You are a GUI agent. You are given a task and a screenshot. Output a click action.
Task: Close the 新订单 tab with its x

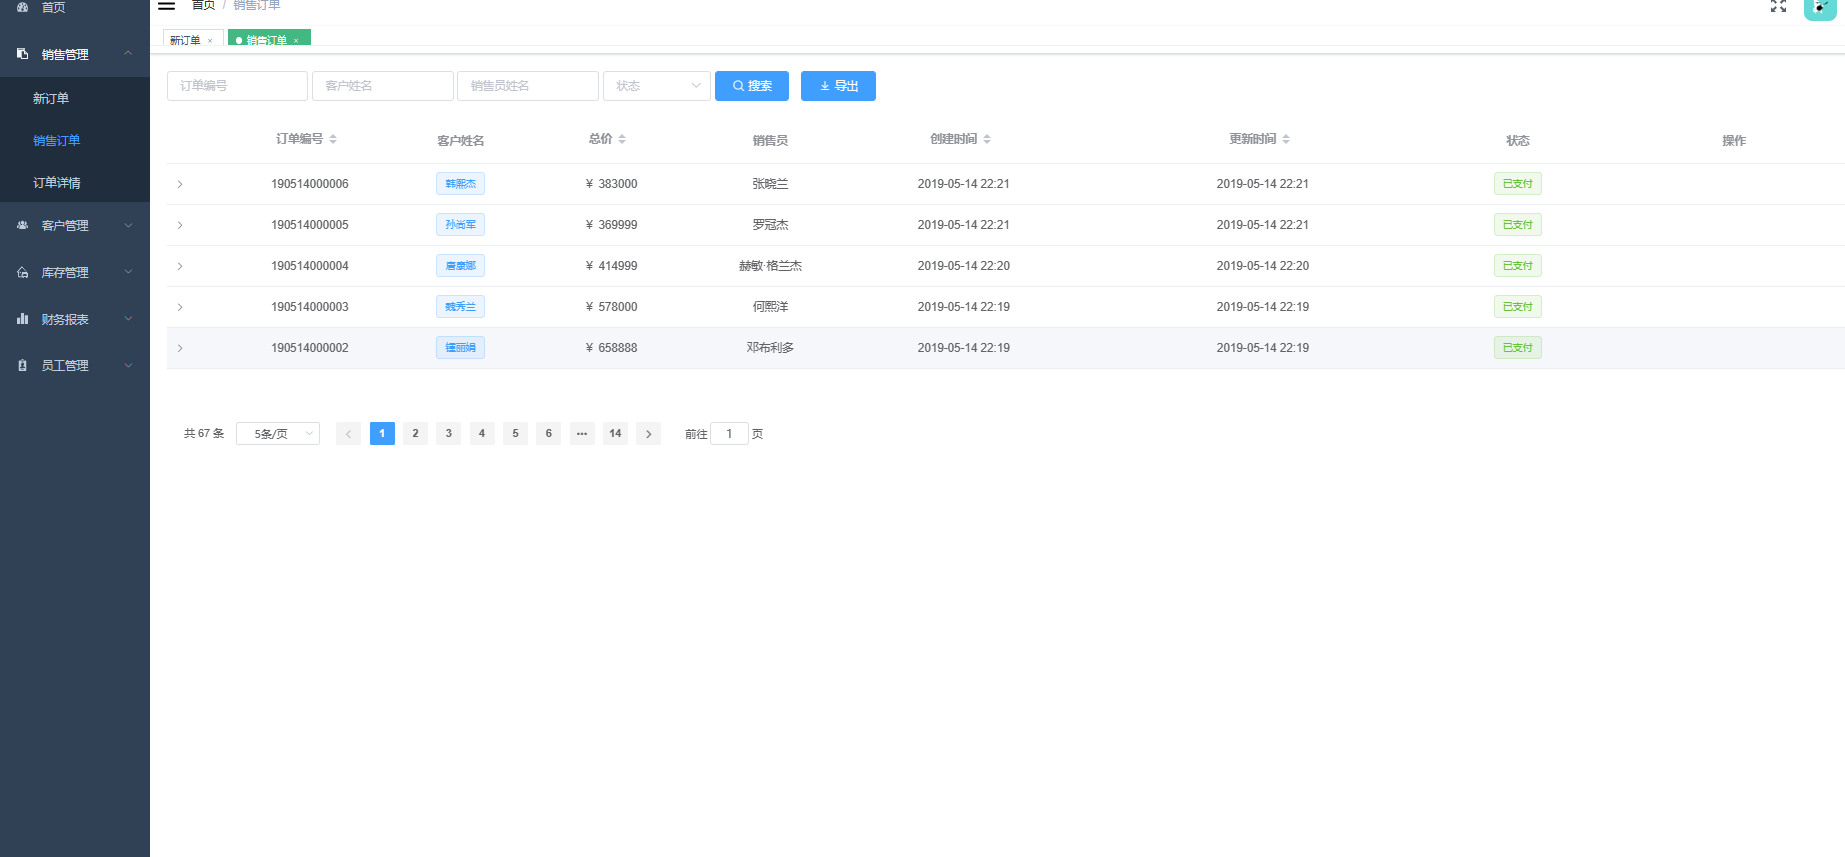coord(210,41)
